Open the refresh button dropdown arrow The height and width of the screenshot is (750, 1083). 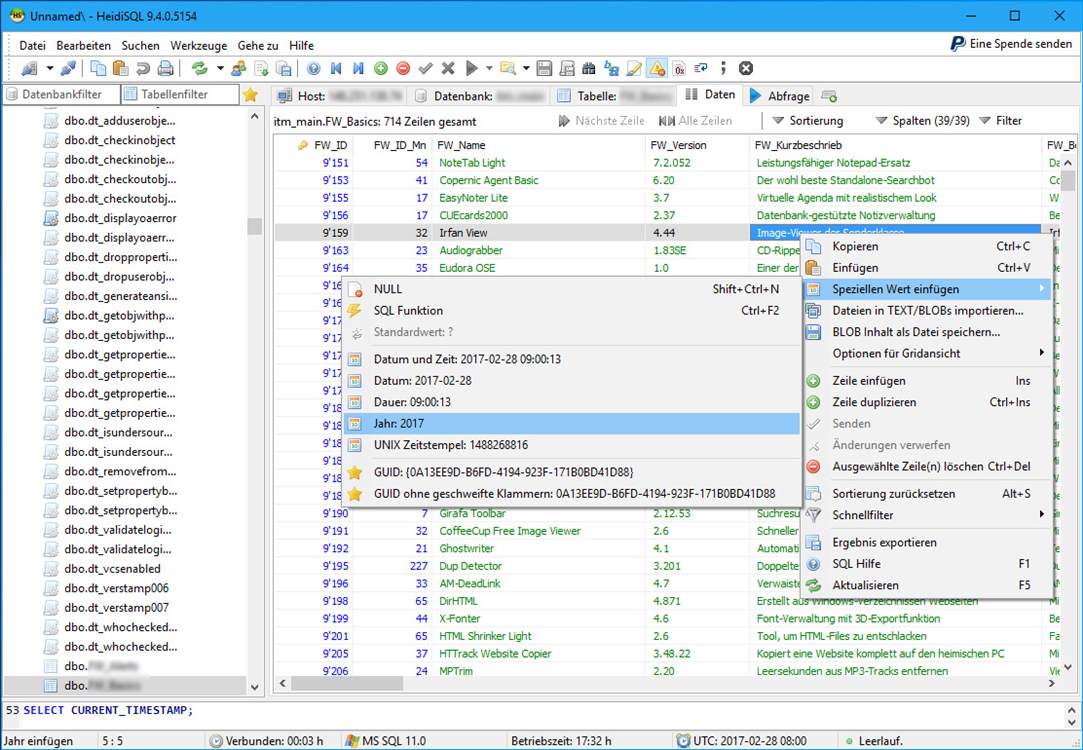220,68
